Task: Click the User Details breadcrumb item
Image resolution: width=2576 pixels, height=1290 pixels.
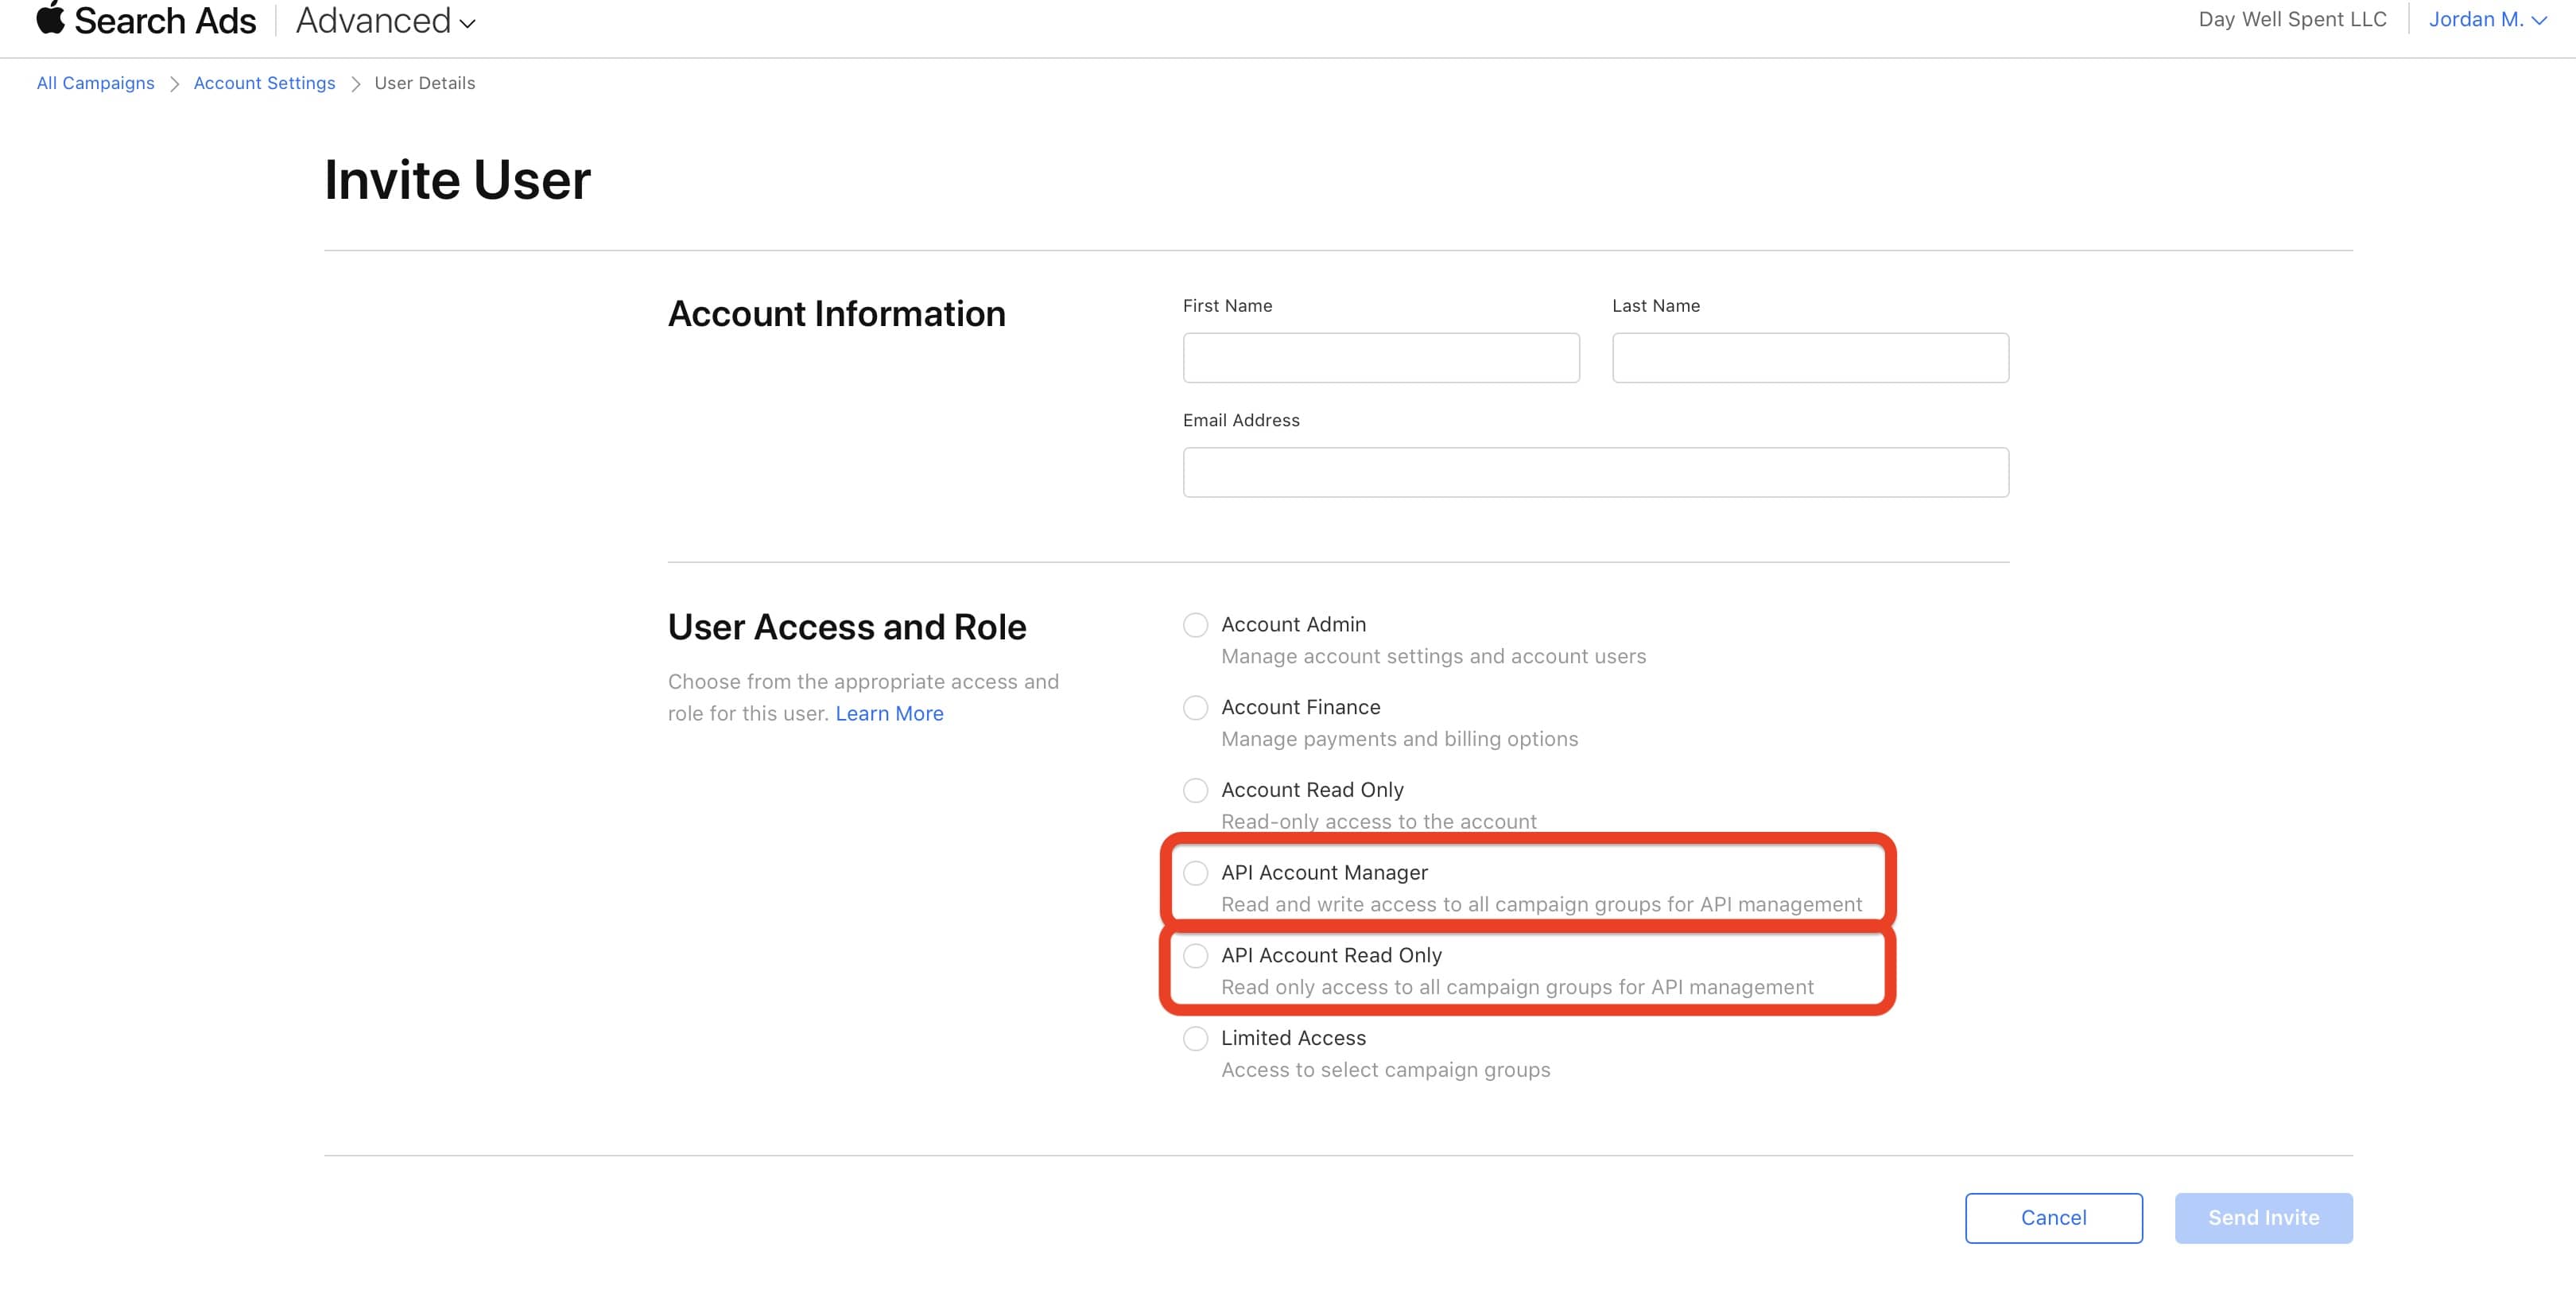Action: tap(424, 83)
